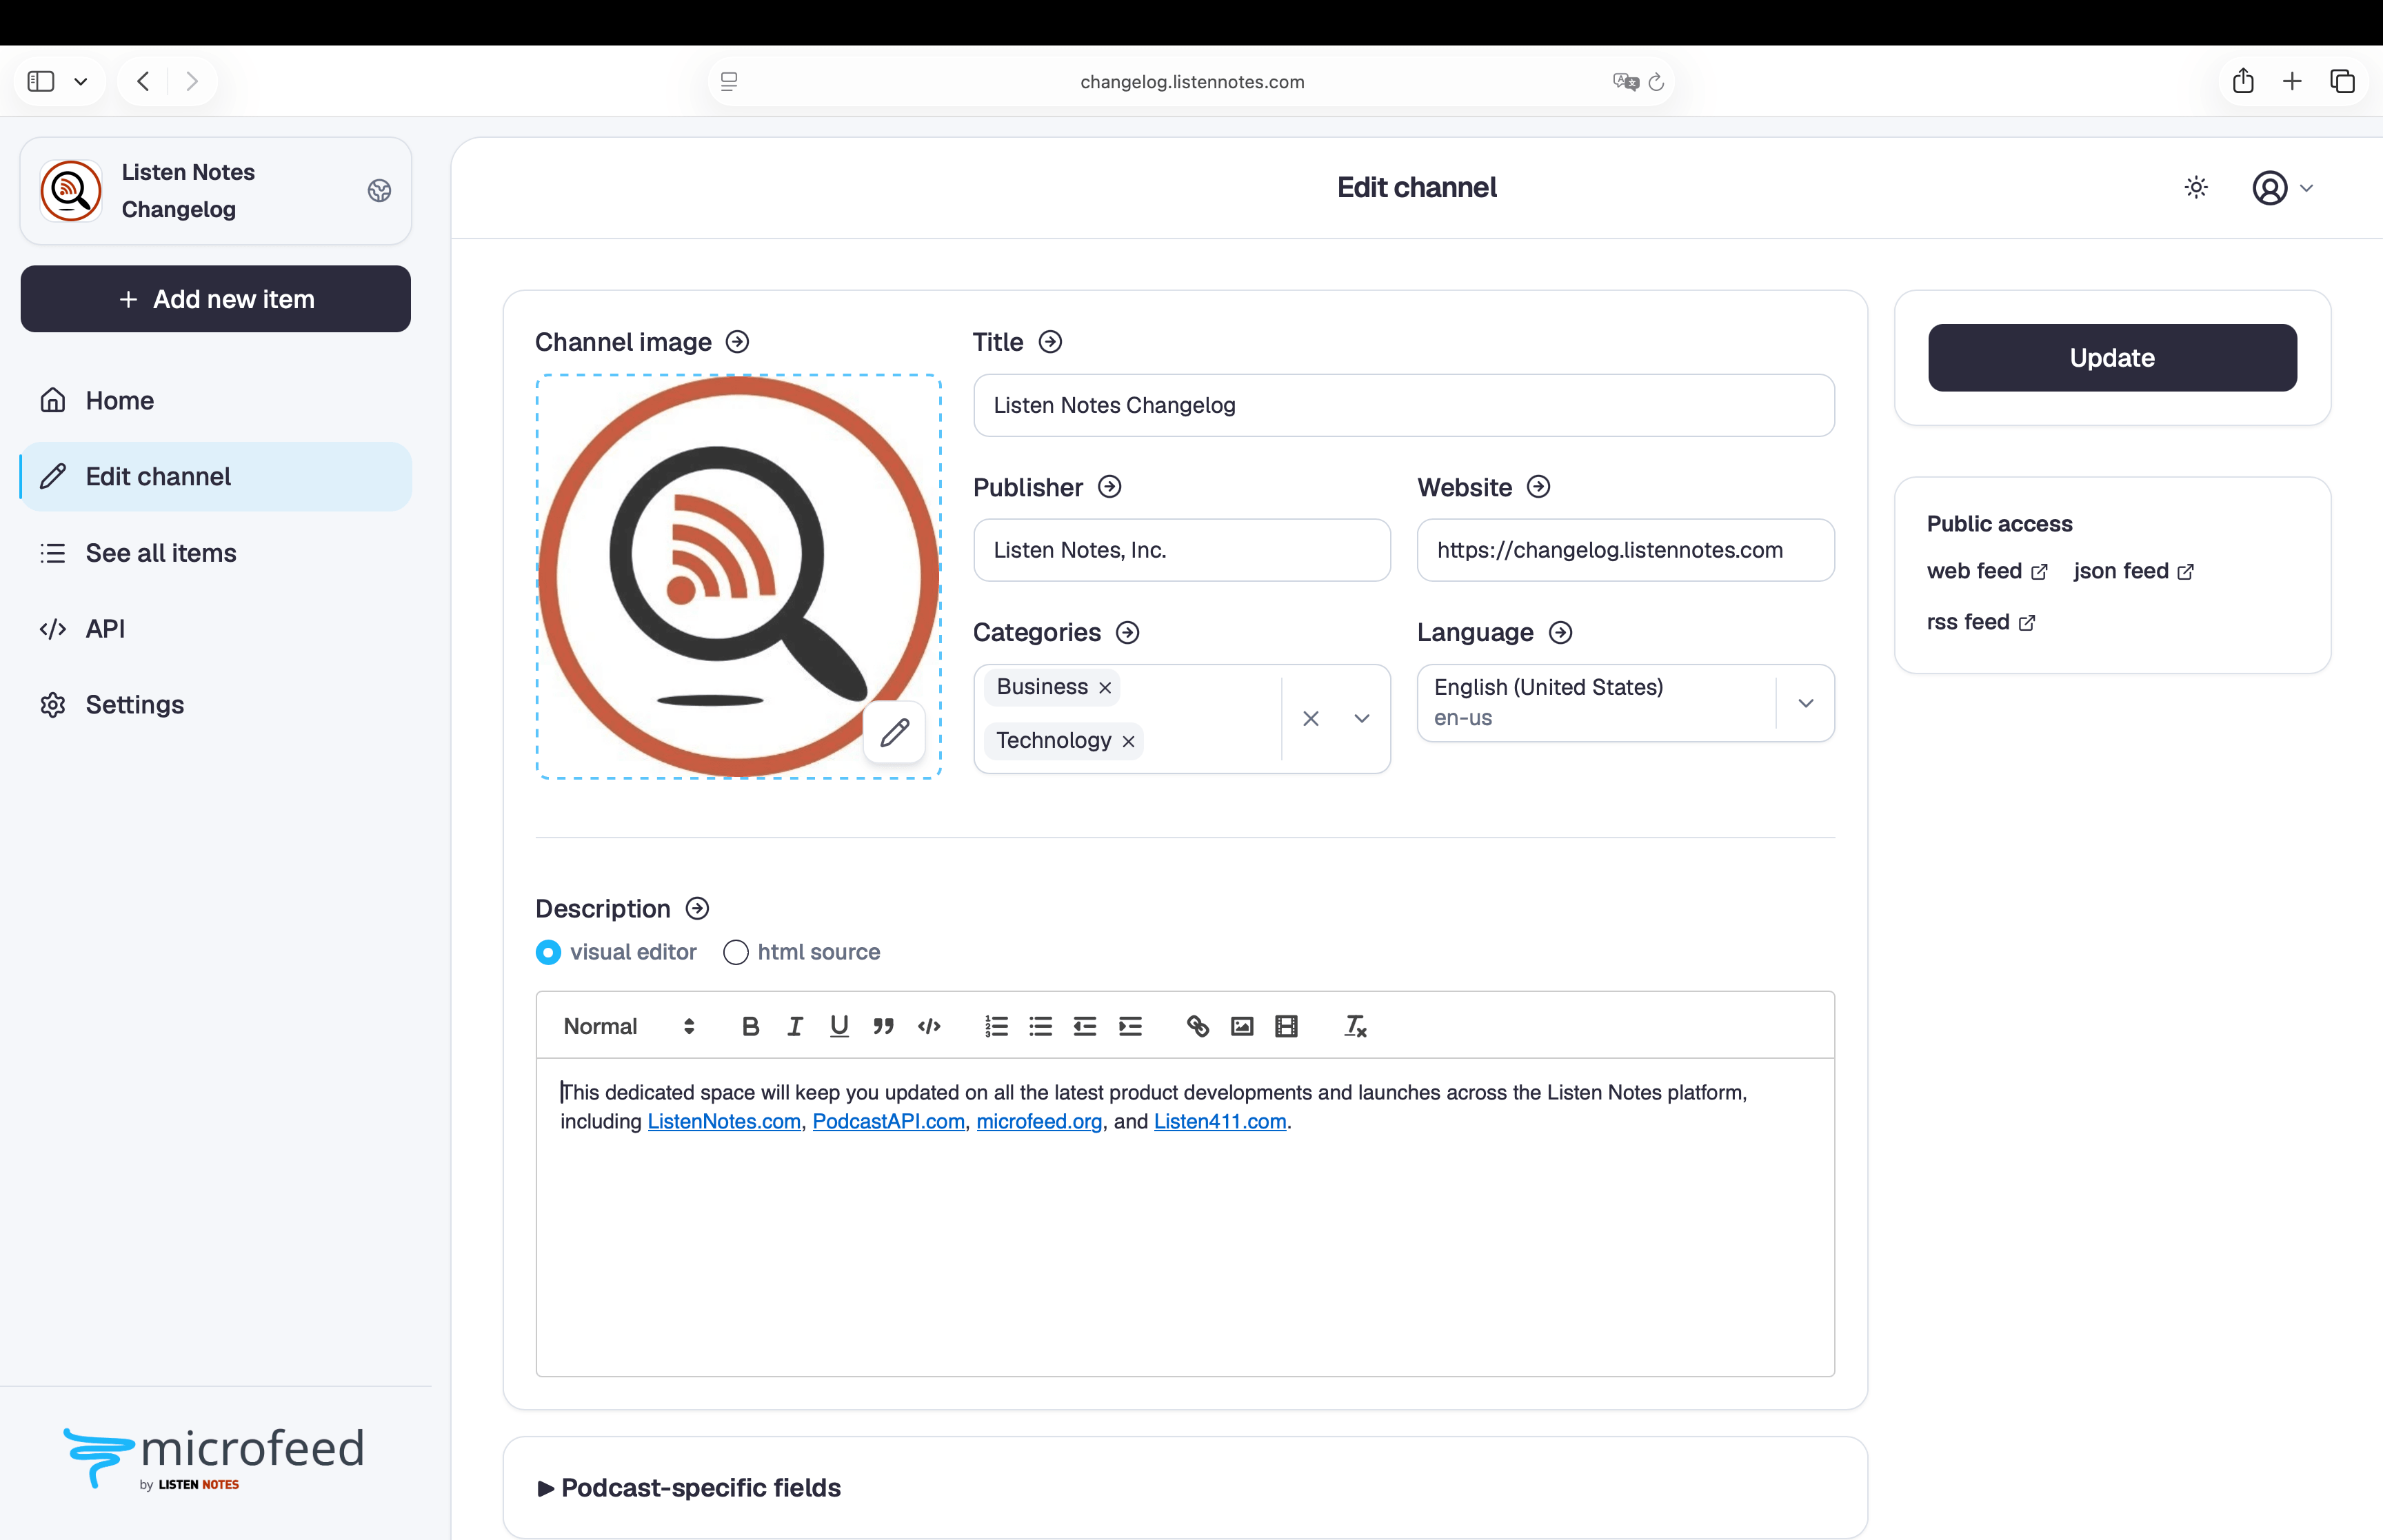
Task: Open help for the Categories field
Action: point(1127,632)
